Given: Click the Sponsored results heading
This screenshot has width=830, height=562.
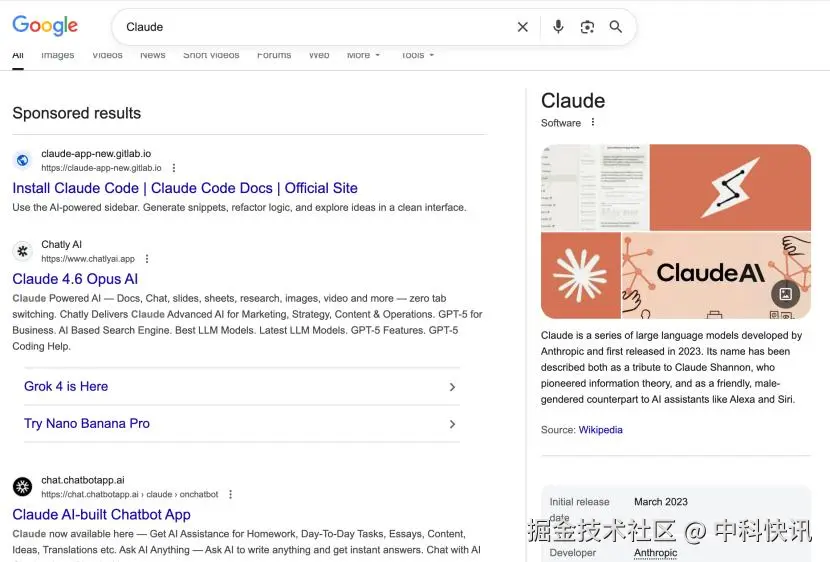Looking at the screenshot, I should tap(77, 113).
